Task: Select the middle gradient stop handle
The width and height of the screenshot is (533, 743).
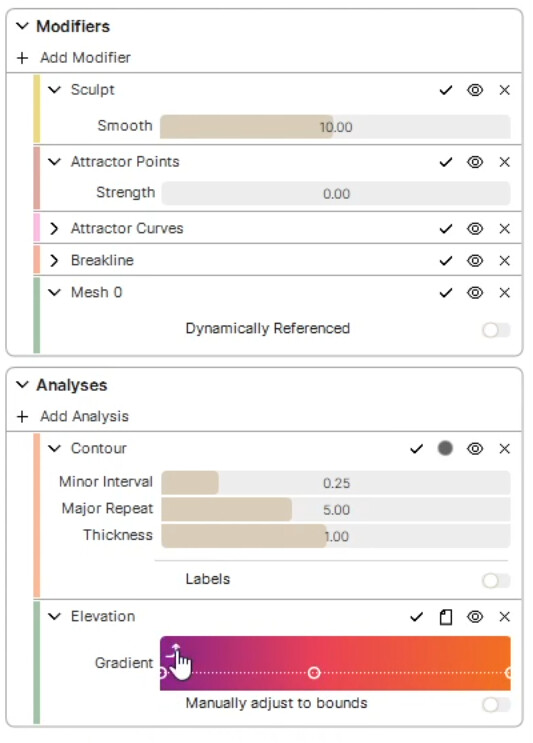Action: pyautogui.click(x=314, y=672)
